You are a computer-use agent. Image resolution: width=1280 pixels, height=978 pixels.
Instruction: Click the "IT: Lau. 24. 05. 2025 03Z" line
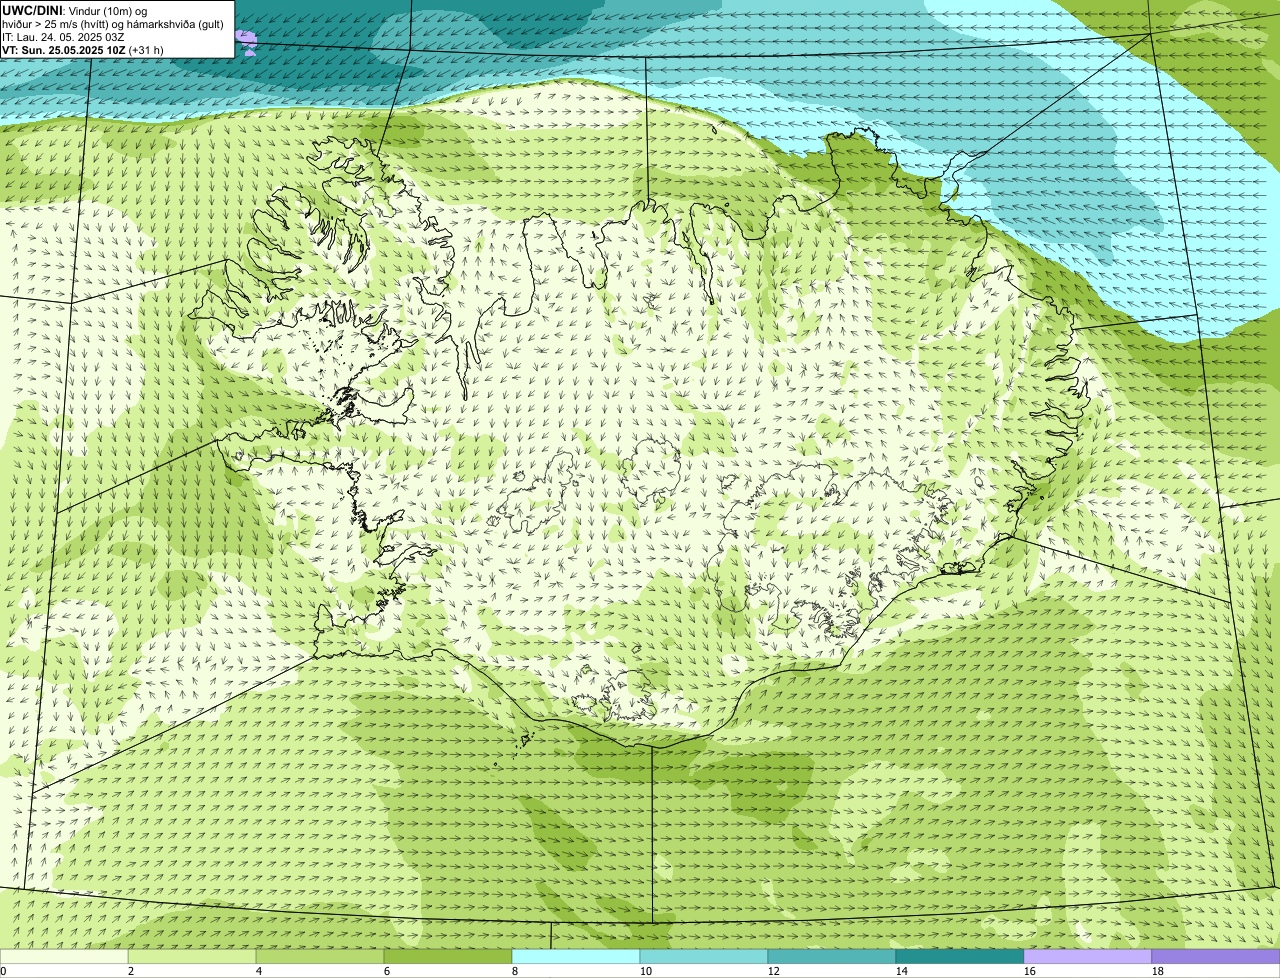point(64,37)
